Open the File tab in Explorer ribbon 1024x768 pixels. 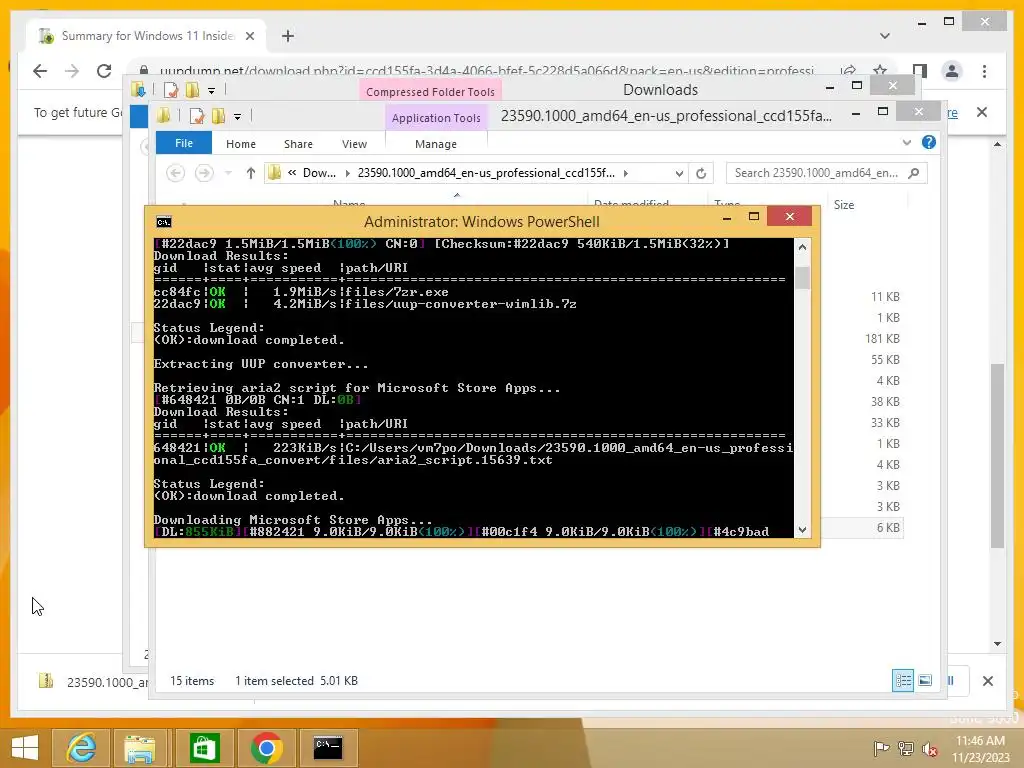pos(184,143)
